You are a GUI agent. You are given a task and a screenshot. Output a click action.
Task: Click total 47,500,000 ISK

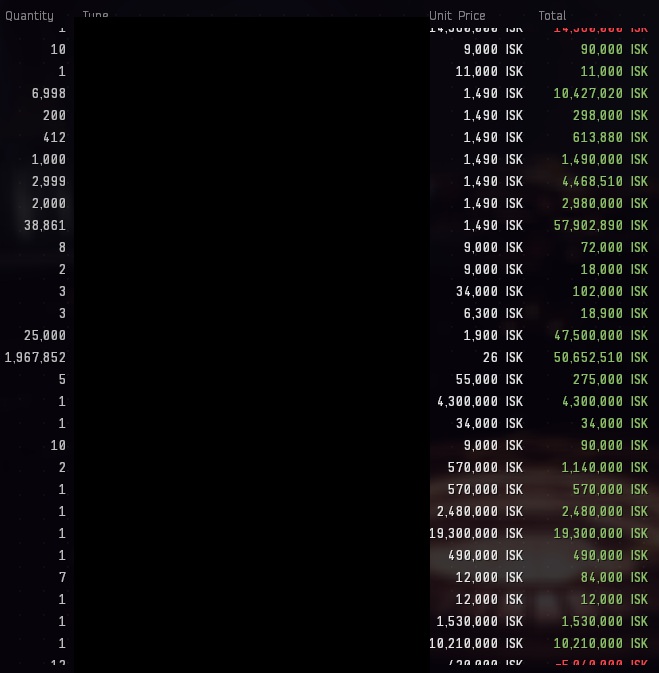click(x=600, y=335)
